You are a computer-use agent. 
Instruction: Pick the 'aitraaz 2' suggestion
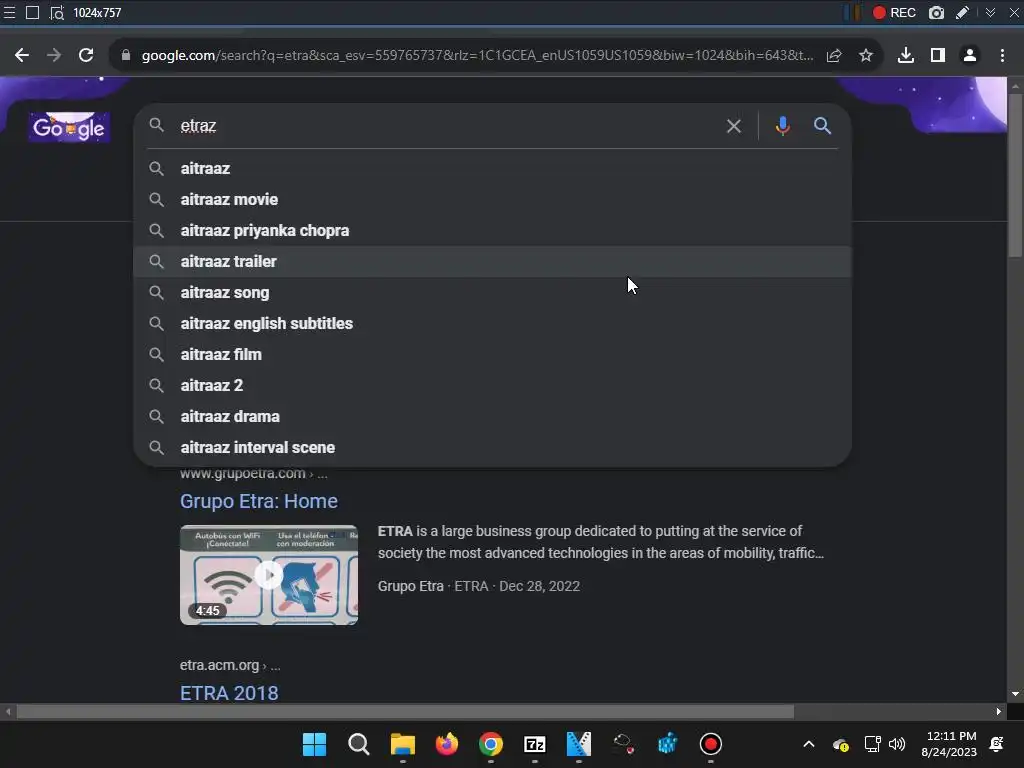492,385
